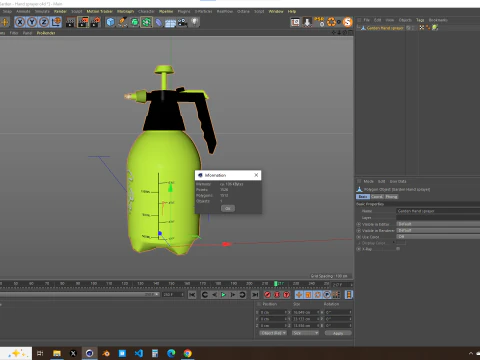480x360 pixels.
Task: Click Render to Picture Viewer icon
Action: (x=83, y=22)
